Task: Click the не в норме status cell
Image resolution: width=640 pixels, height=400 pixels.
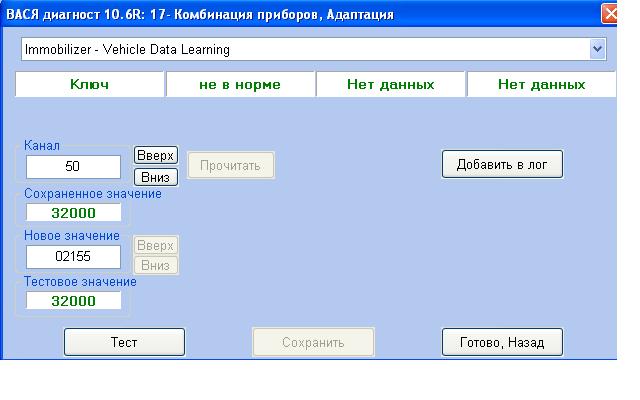Action: pyautogui.click(x=240, y=84)
